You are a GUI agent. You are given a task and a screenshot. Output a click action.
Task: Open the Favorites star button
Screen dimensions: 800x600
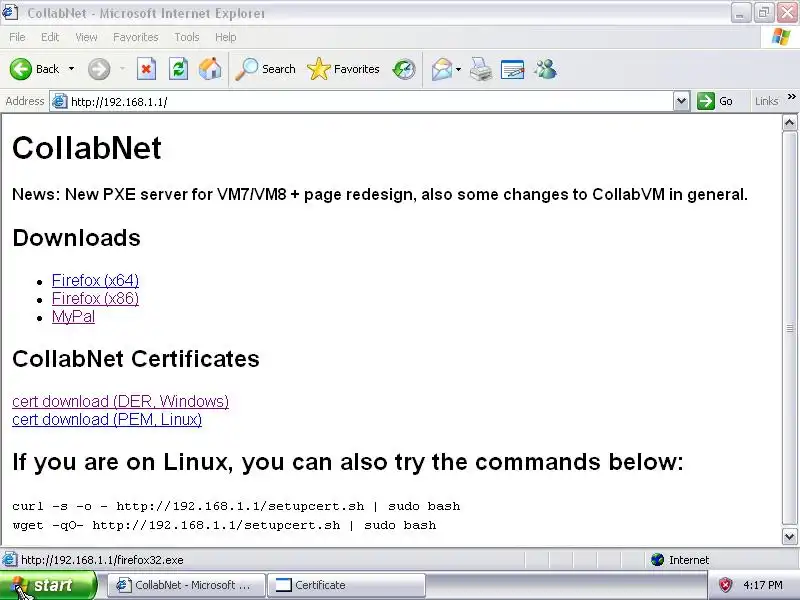[343, 69]
